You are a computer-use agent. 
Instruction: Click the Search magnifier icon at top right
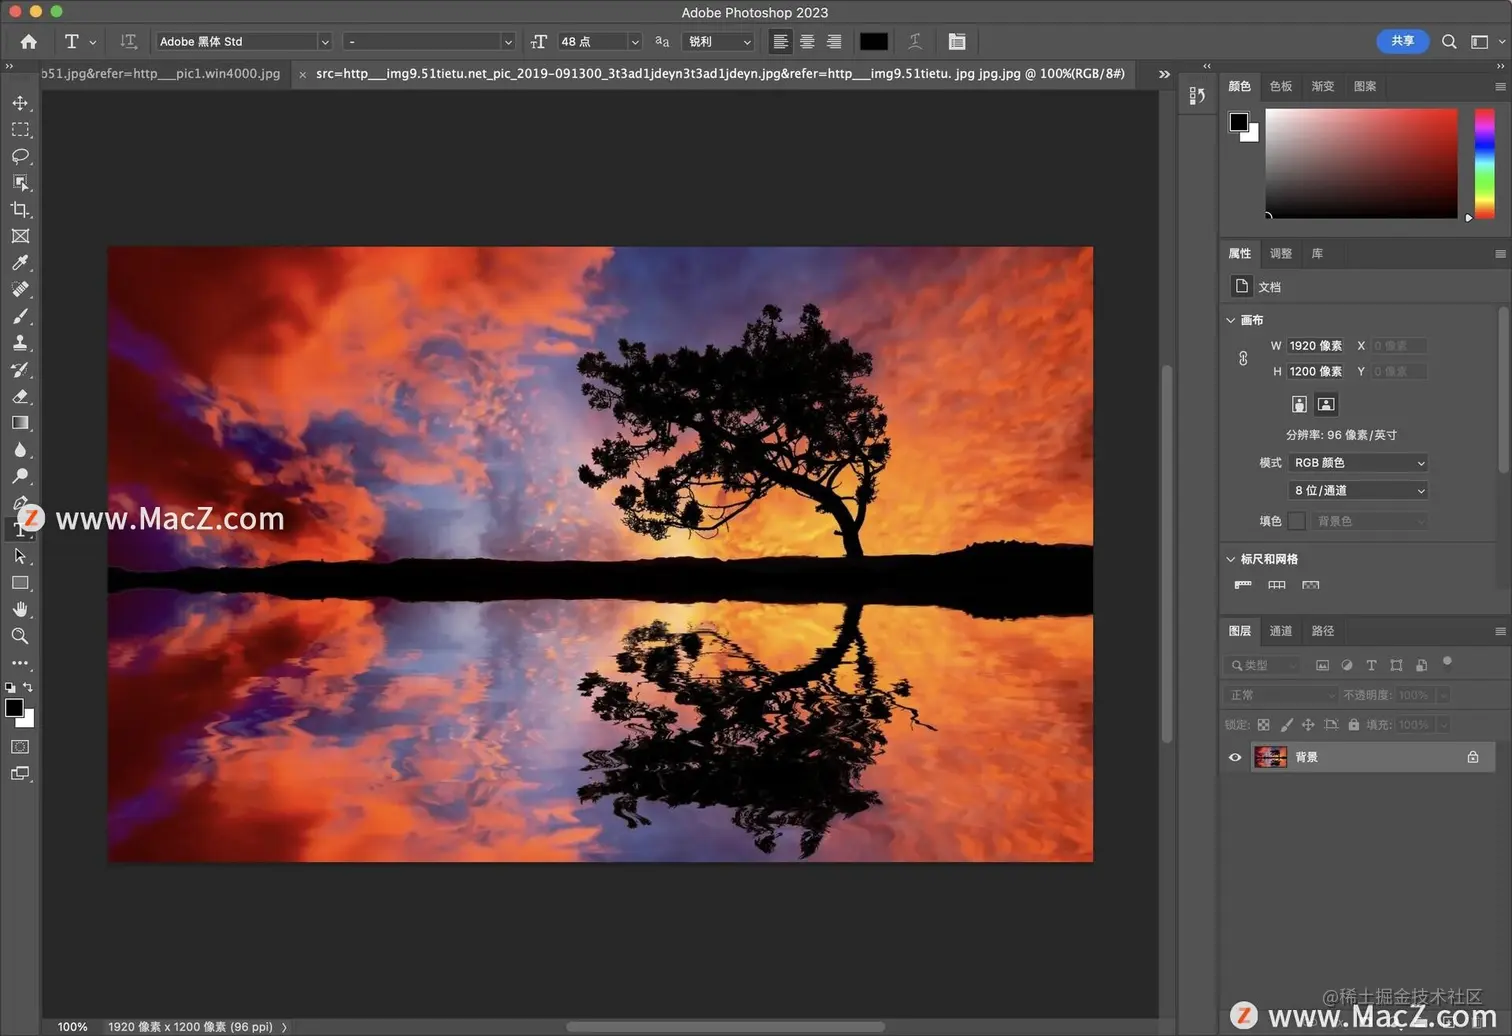[x=1449, y=41]
